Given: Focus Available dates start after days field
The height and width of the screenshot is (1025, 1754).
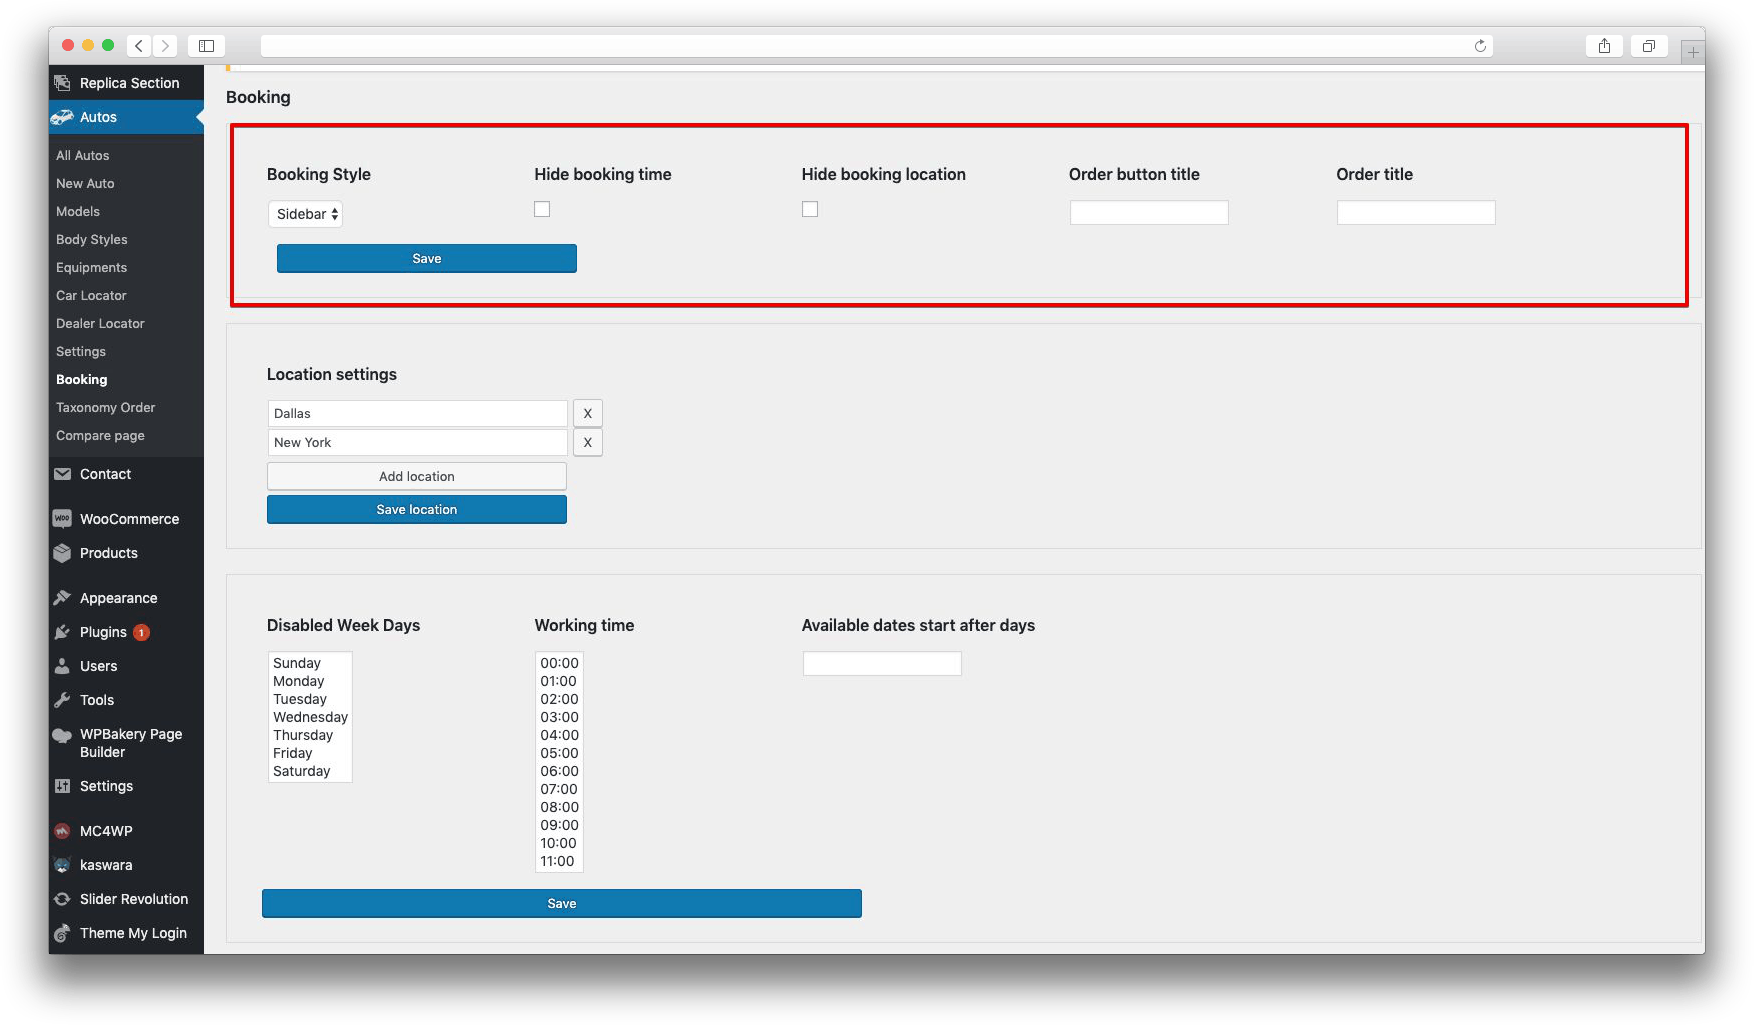Looking at the screenshot, I should click(882, 663).
